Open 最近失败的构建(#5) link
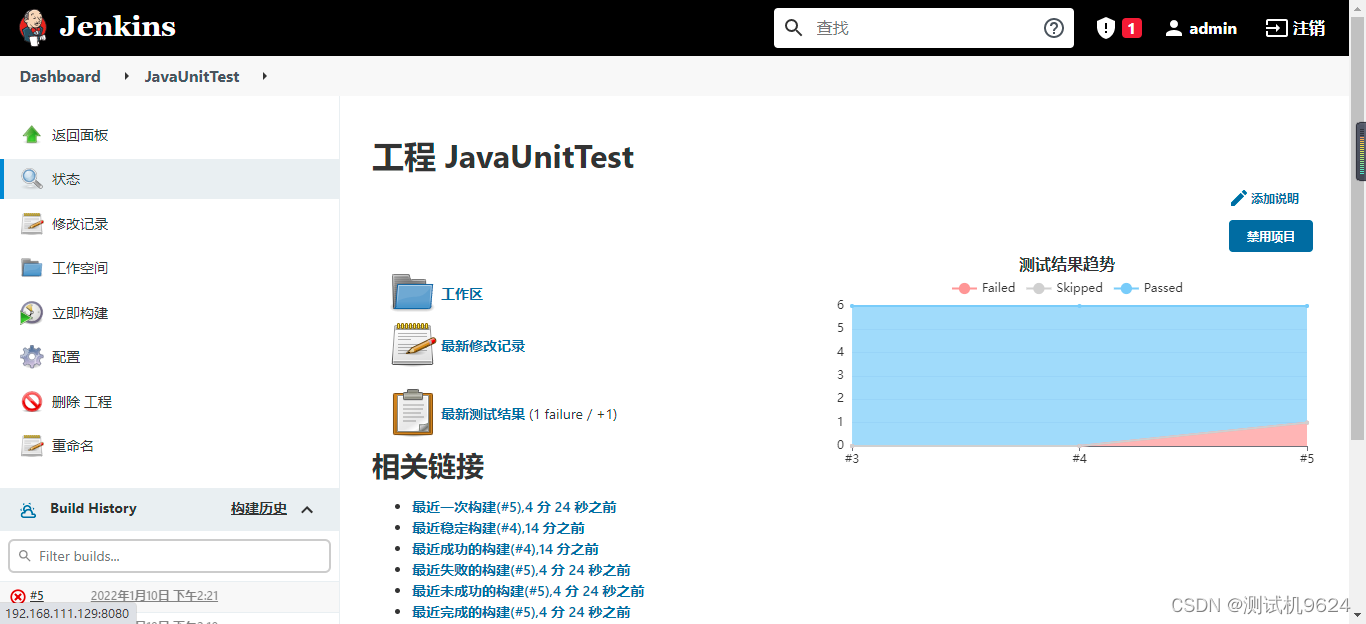1366x624 pixels. point(521,570)
